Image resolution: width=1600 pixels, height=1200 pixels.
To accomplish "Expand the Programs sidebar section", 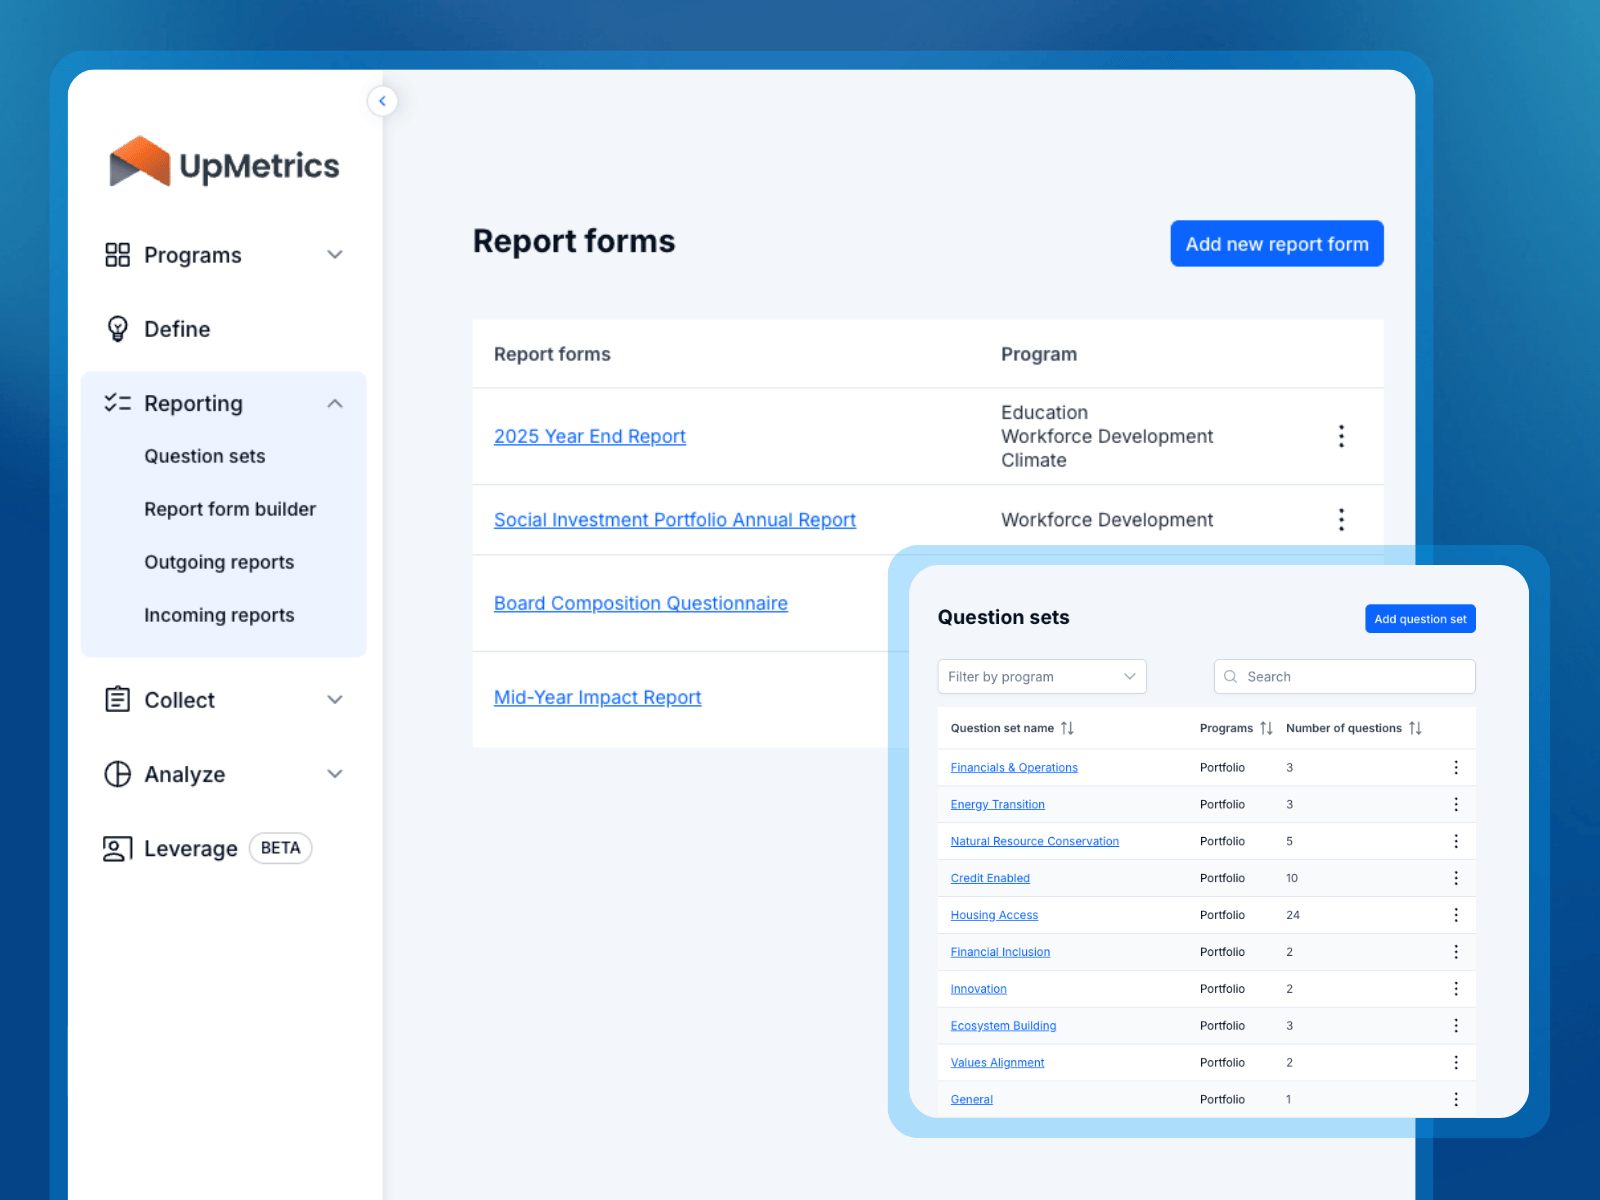I will [x=335, y=255].
